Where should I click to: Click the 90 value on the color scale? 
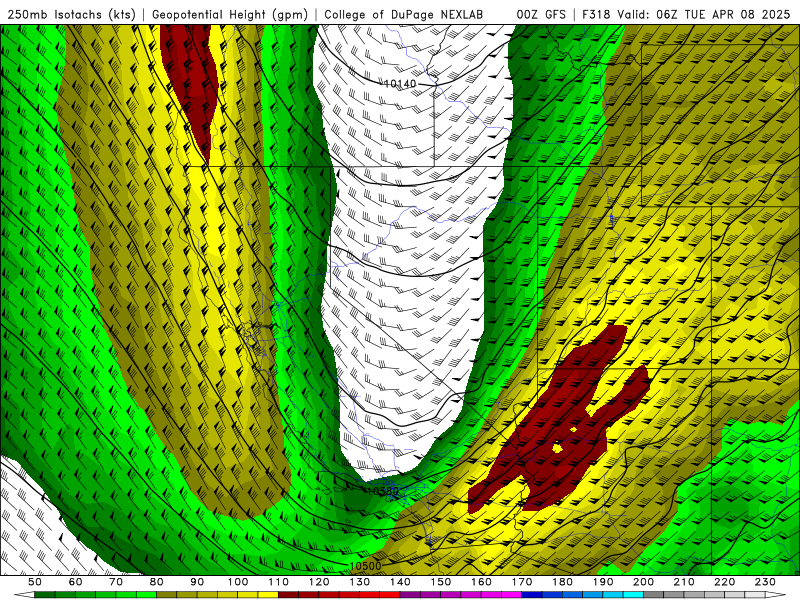pyautogui.click(x=197, y=582)
